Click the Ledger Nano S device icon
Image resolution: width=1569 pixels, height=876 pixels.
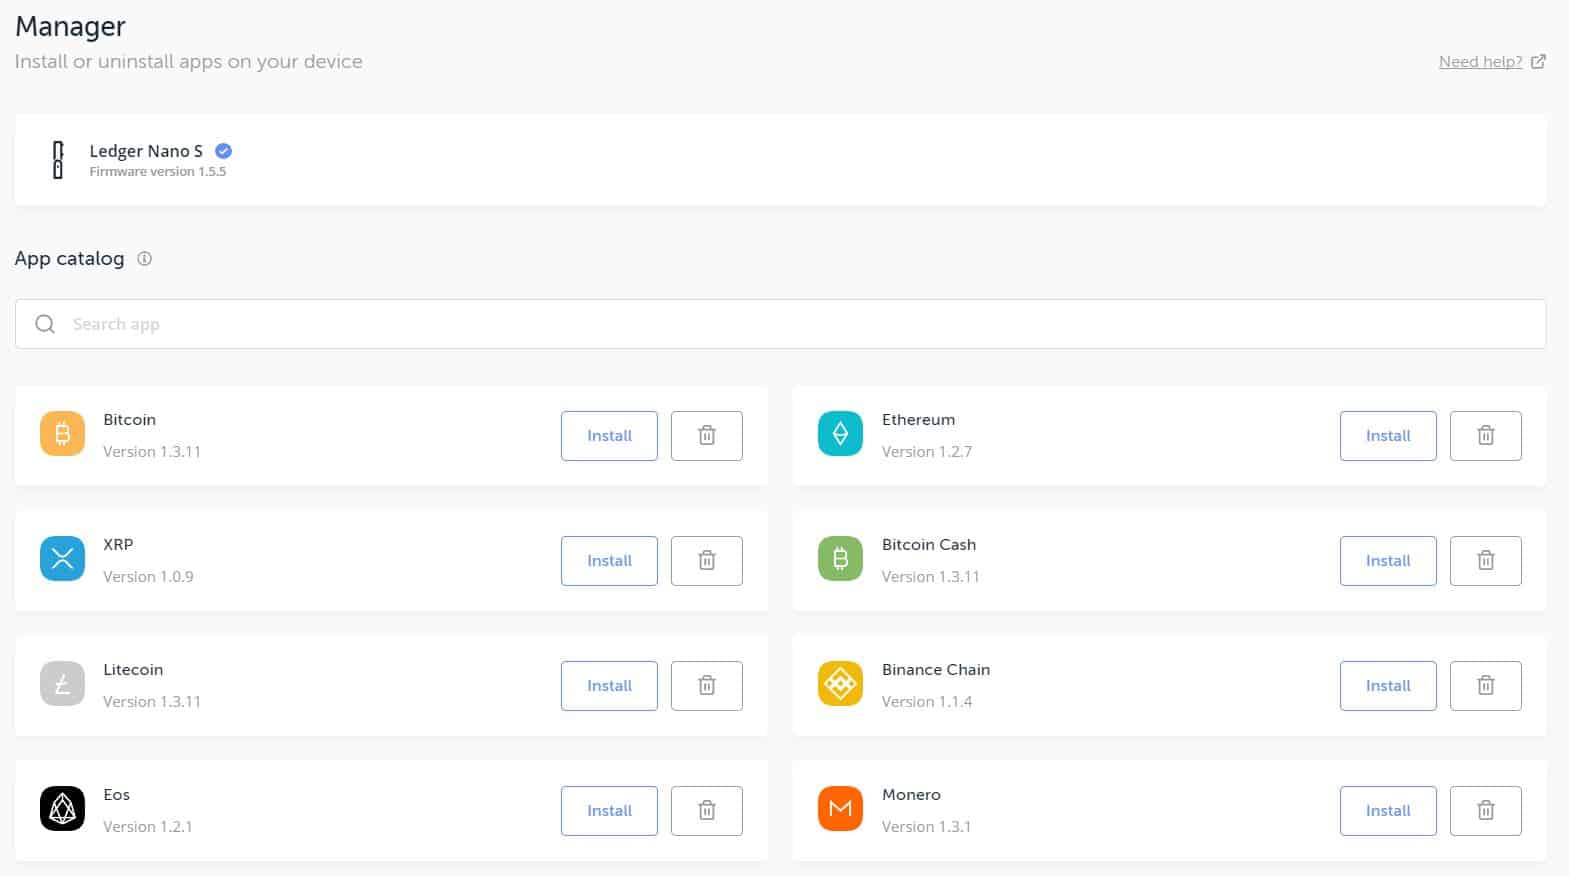pyautogui.click(x=58, y=160)
